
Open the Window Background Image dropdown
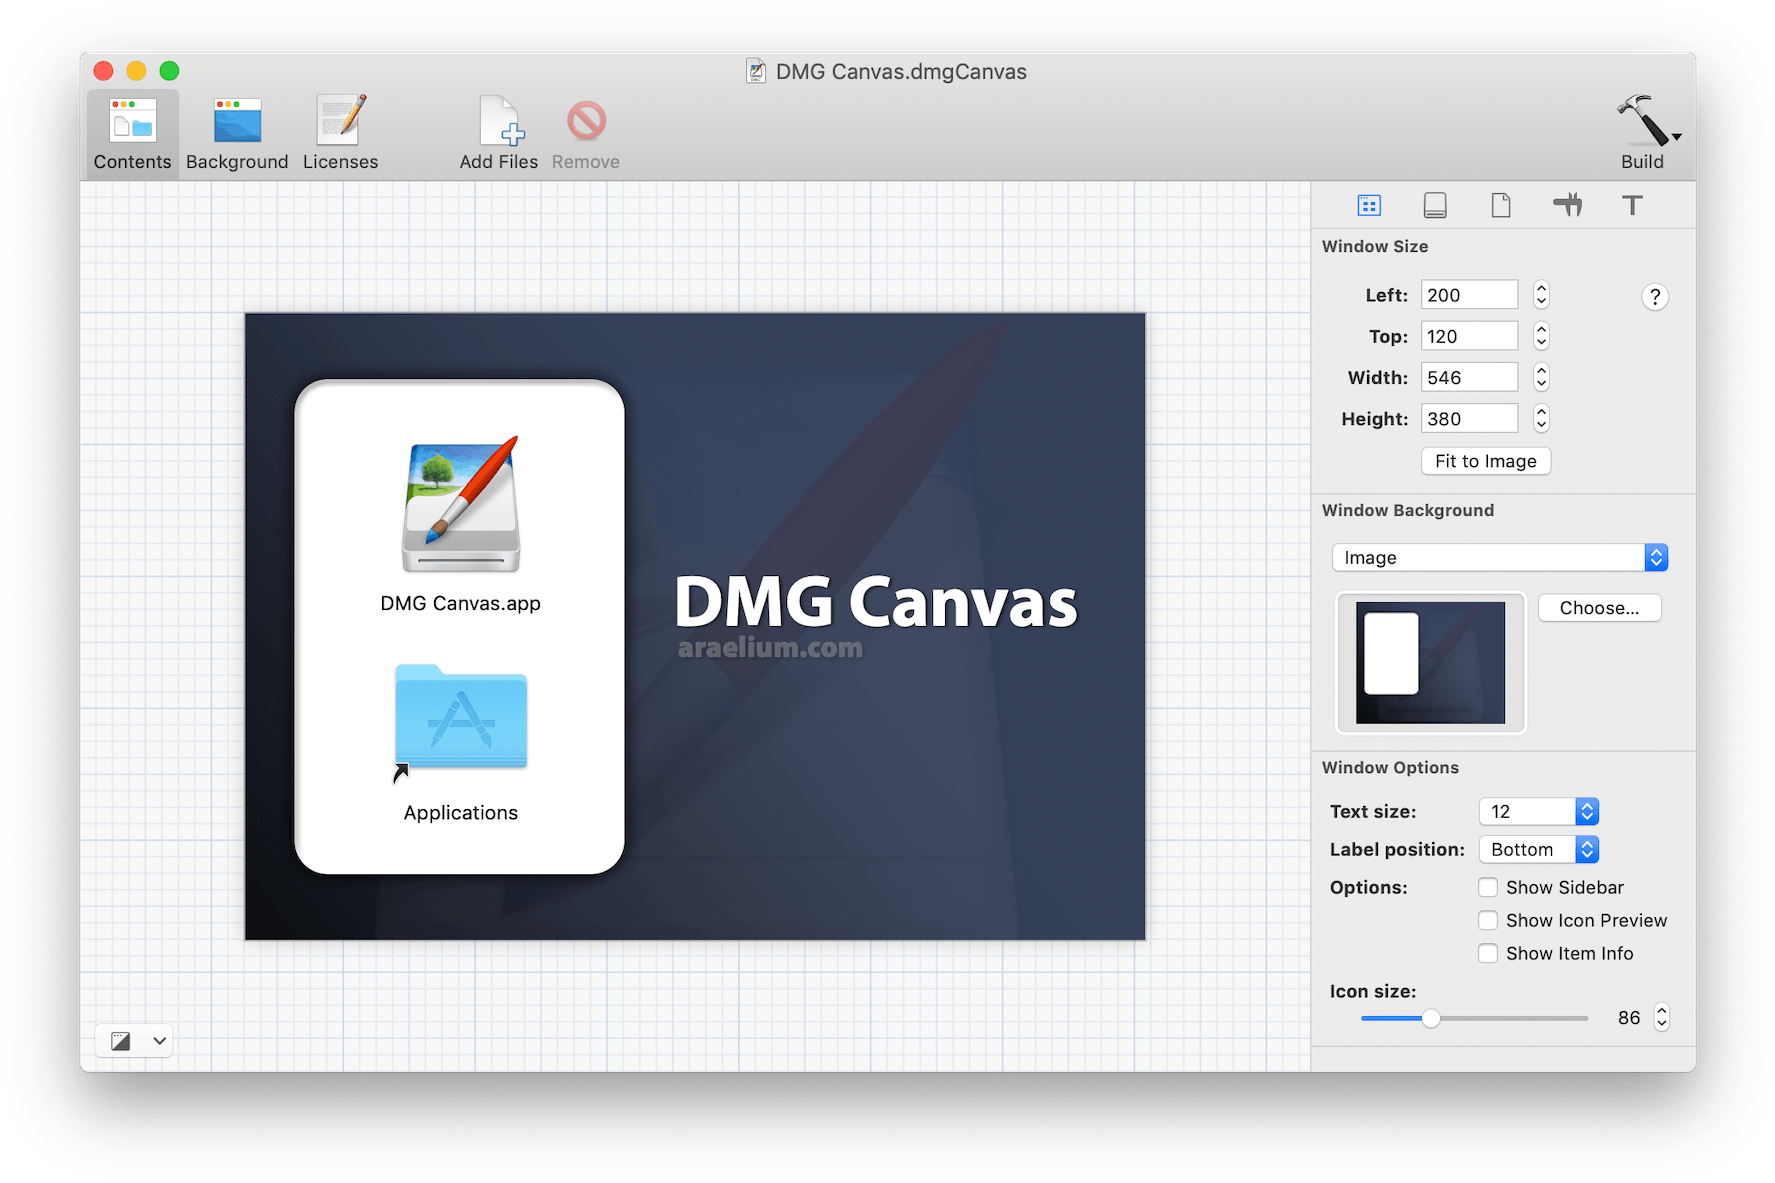(x=1499, y=558)
